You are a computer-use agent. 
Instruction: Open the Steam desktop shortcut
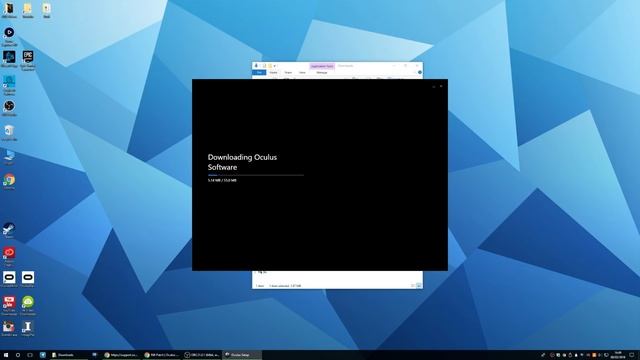(9, 231)
